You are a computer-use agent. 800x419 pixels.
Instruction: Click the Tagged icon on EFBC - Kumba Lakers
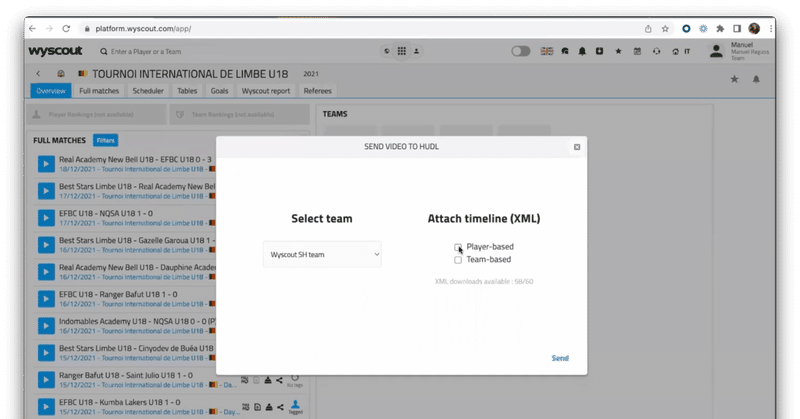295,407
